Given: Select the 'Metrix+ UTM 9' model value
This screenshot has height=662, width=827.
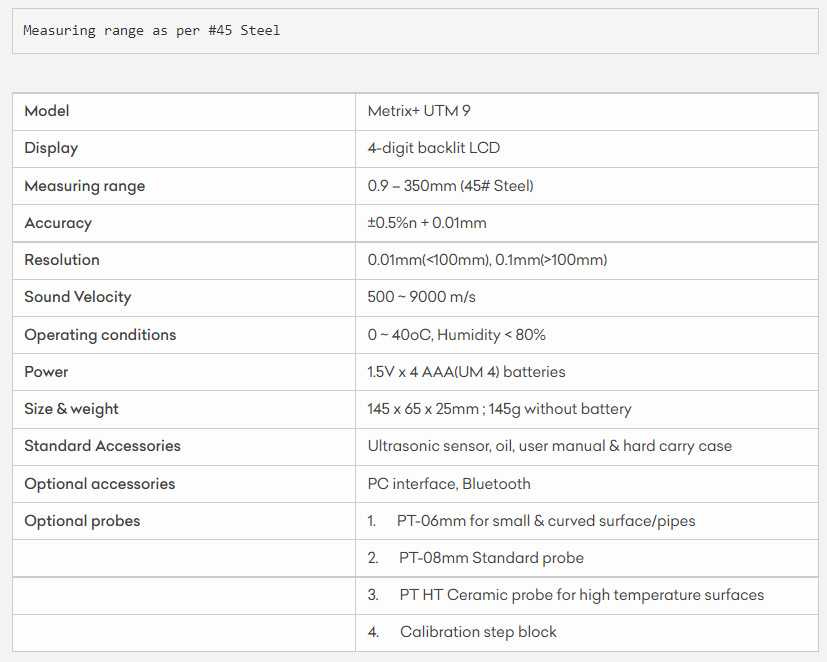Looking at the screenshot, I should (x=419, y=111).
